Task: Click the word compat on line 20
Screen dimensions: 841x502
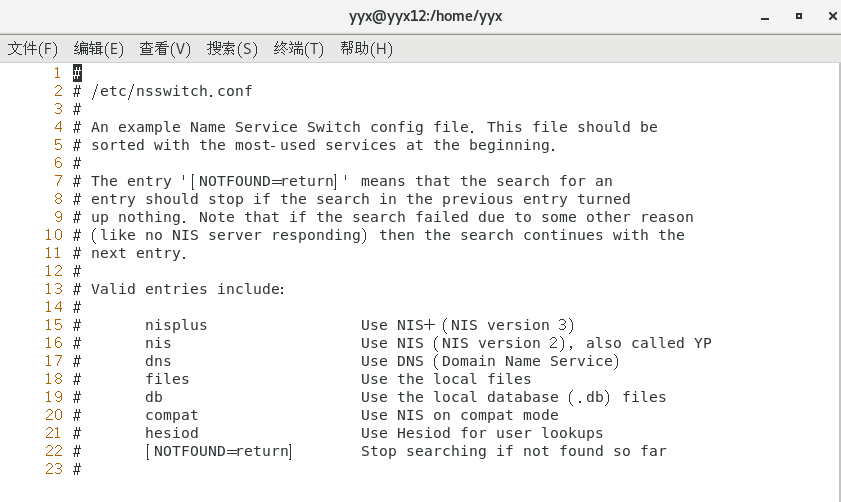Action: (x=172, y=415)
